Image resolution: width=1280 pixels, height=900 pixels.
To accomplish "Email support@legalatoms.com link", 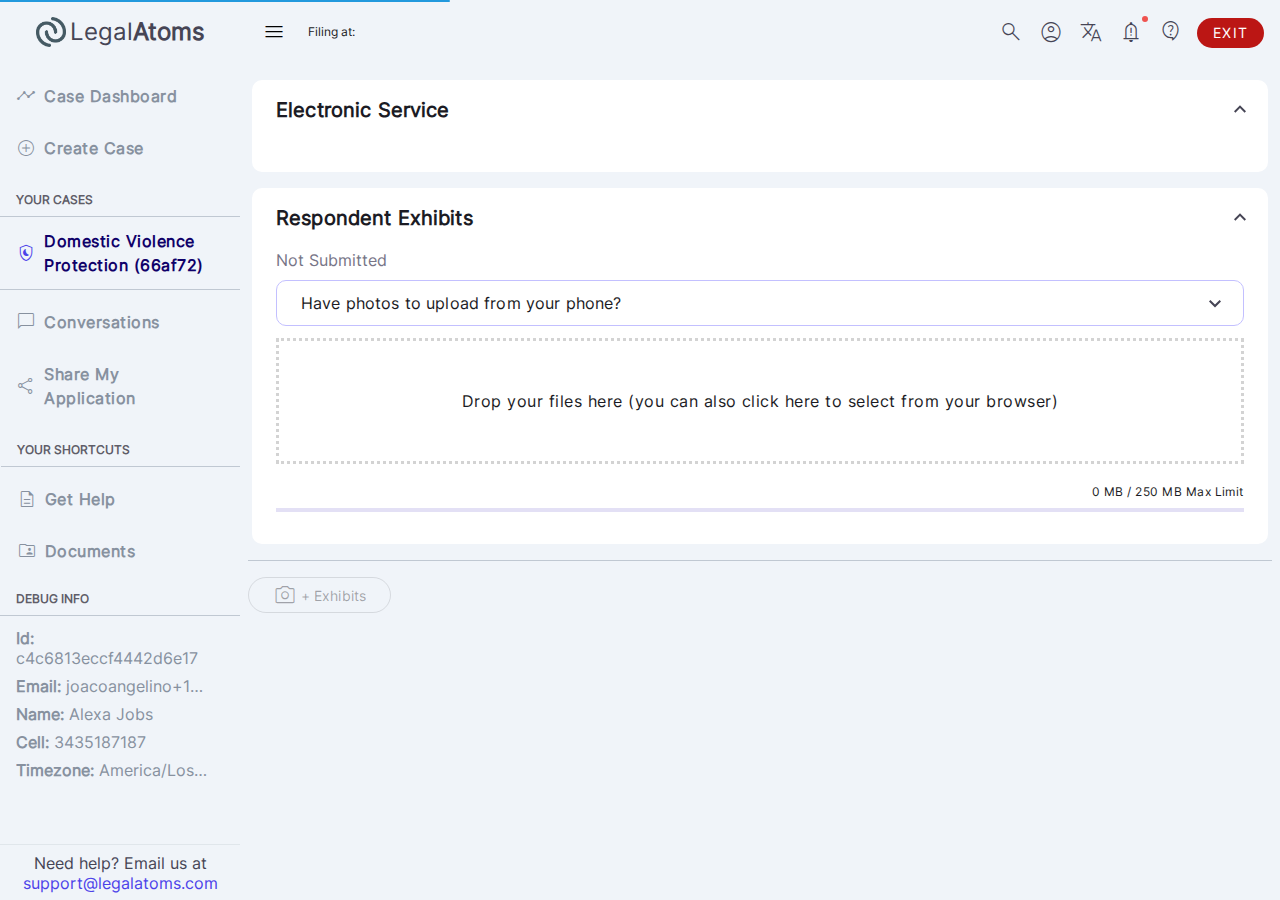I will pyautogui.click(x=120, y=883).
